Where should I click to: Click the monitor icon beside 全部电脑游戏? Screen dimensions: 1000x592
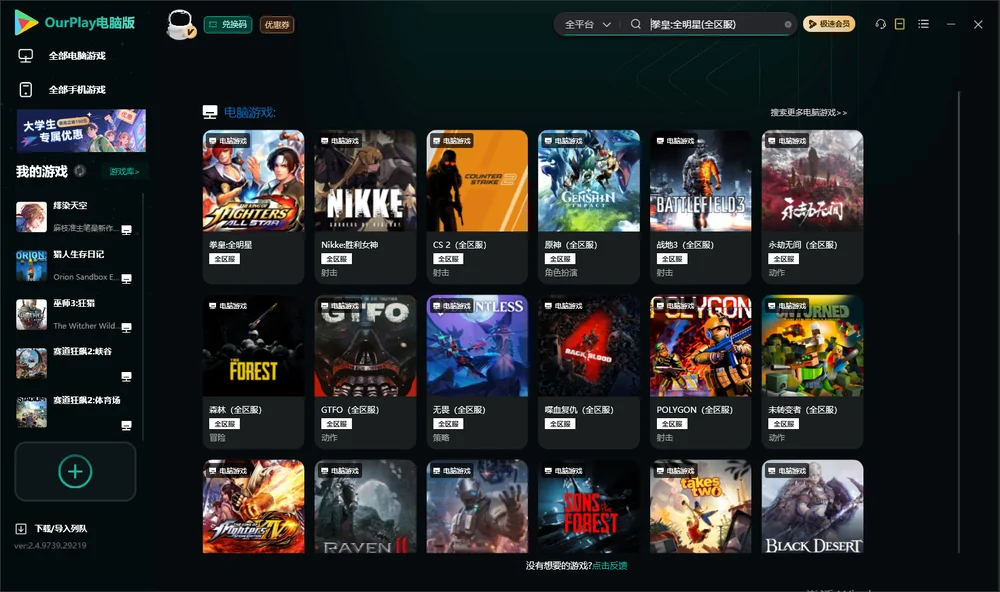(26, 56)
